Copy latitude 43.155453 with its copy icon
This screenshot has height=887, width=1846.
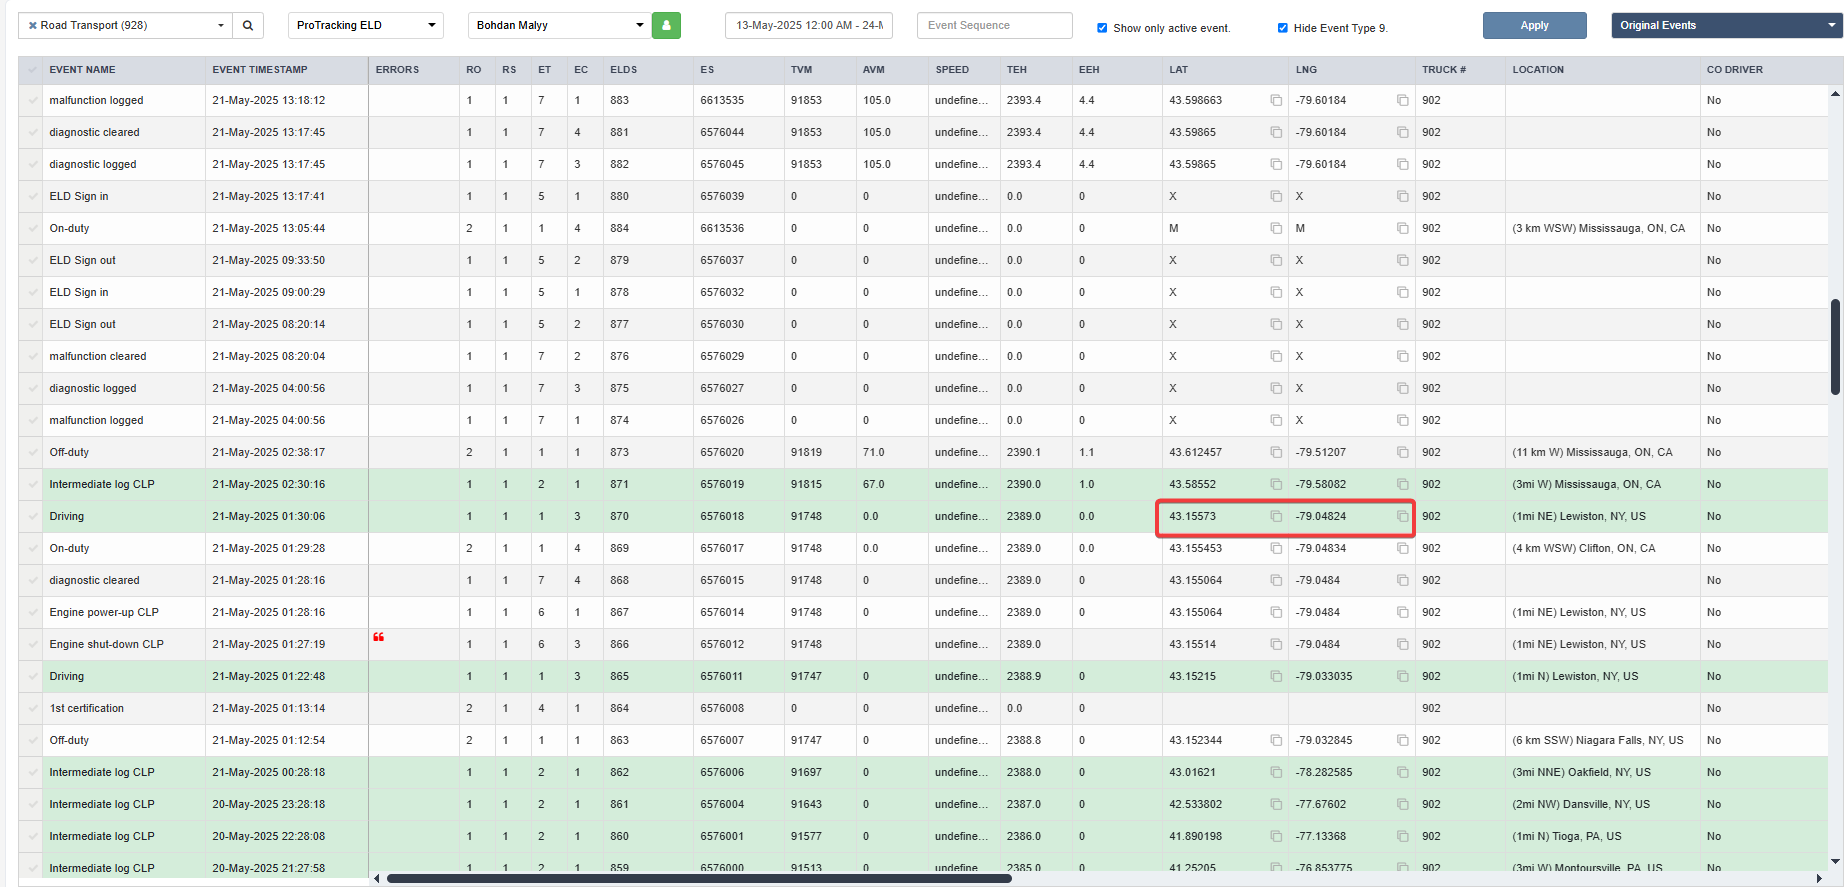pos(1276,548)
